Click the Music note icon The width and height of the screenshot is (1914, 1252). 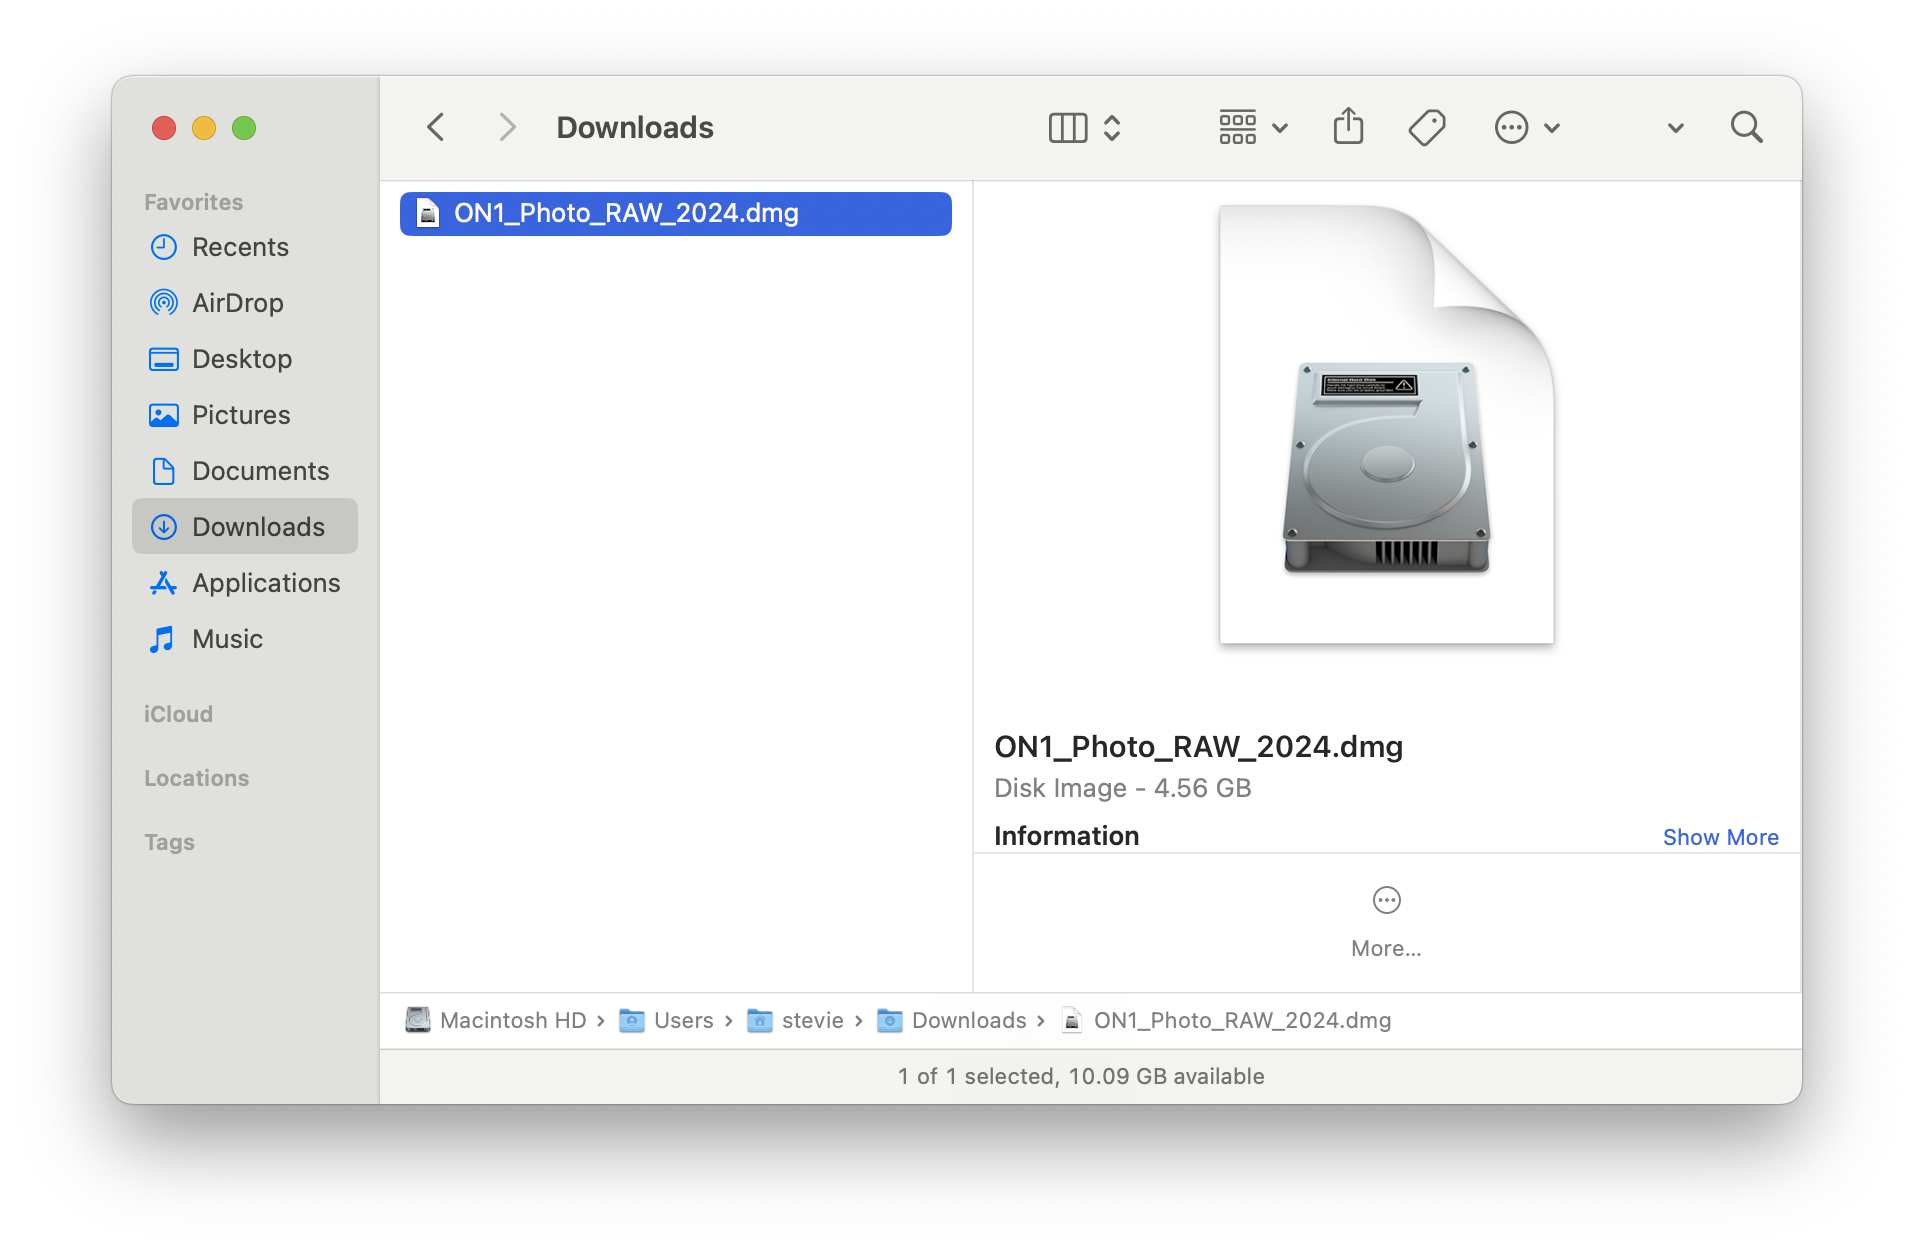[162, 639]
